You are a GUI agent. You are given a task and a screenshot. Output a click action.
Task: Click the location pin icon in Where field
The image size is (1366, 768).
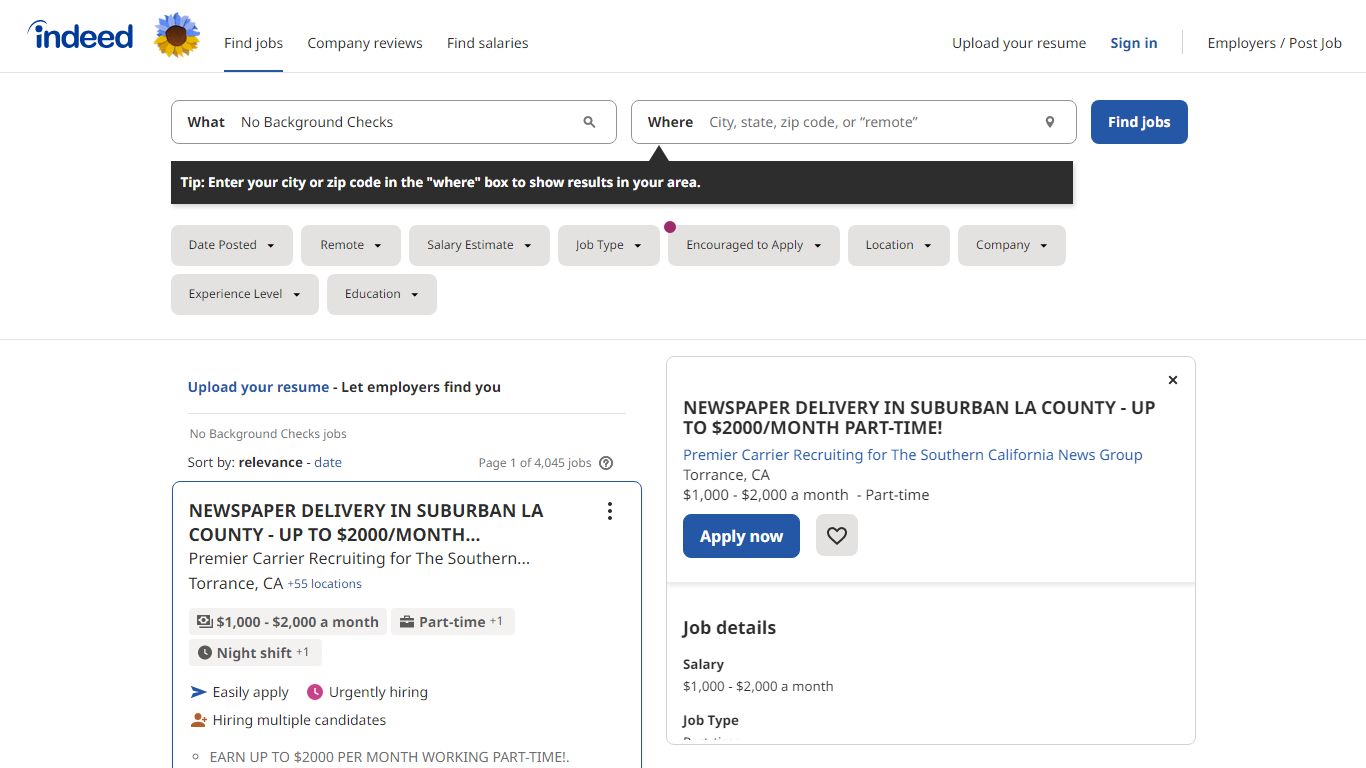click(1050, 122)
